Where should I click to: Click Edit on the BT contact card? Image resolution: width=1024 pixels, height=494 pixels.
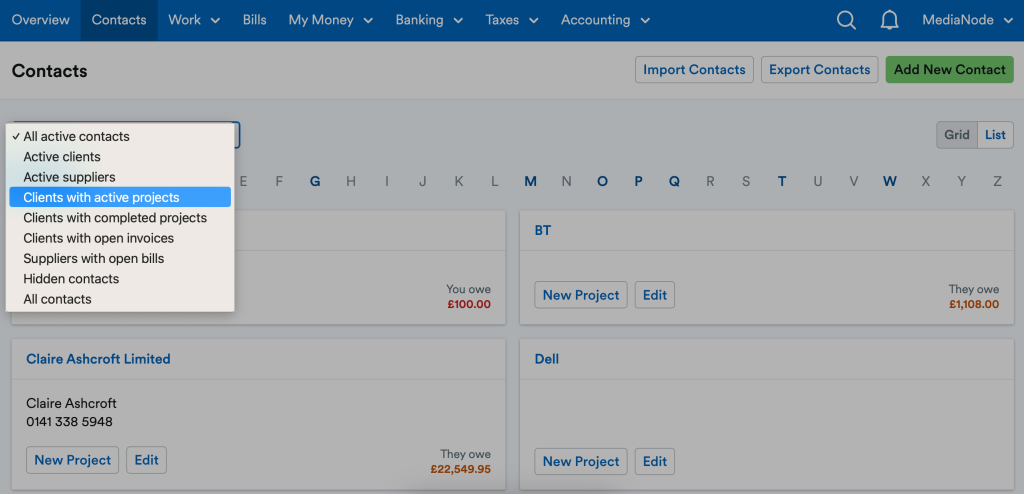[655, 295]
